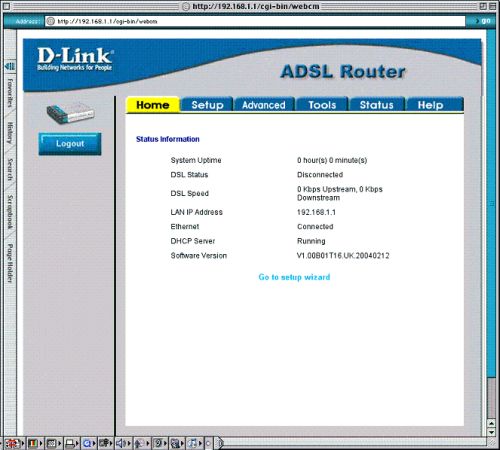Open the History sidebar tab
The height and width of the screenshot is (450, 500).
10,133
